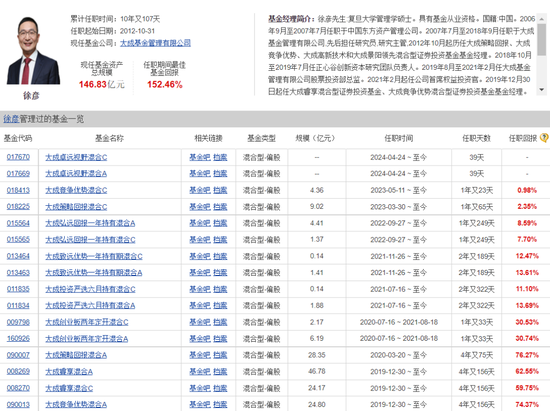Open fund code 090007

[18, 355]
